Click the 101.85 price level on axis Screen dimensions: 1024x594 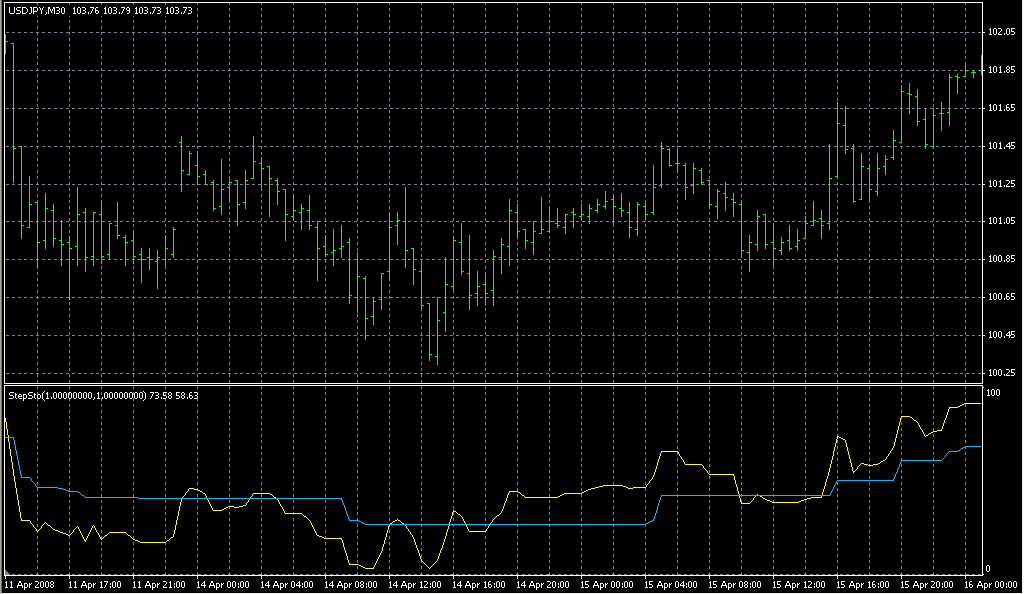[x=1001, y=70]
